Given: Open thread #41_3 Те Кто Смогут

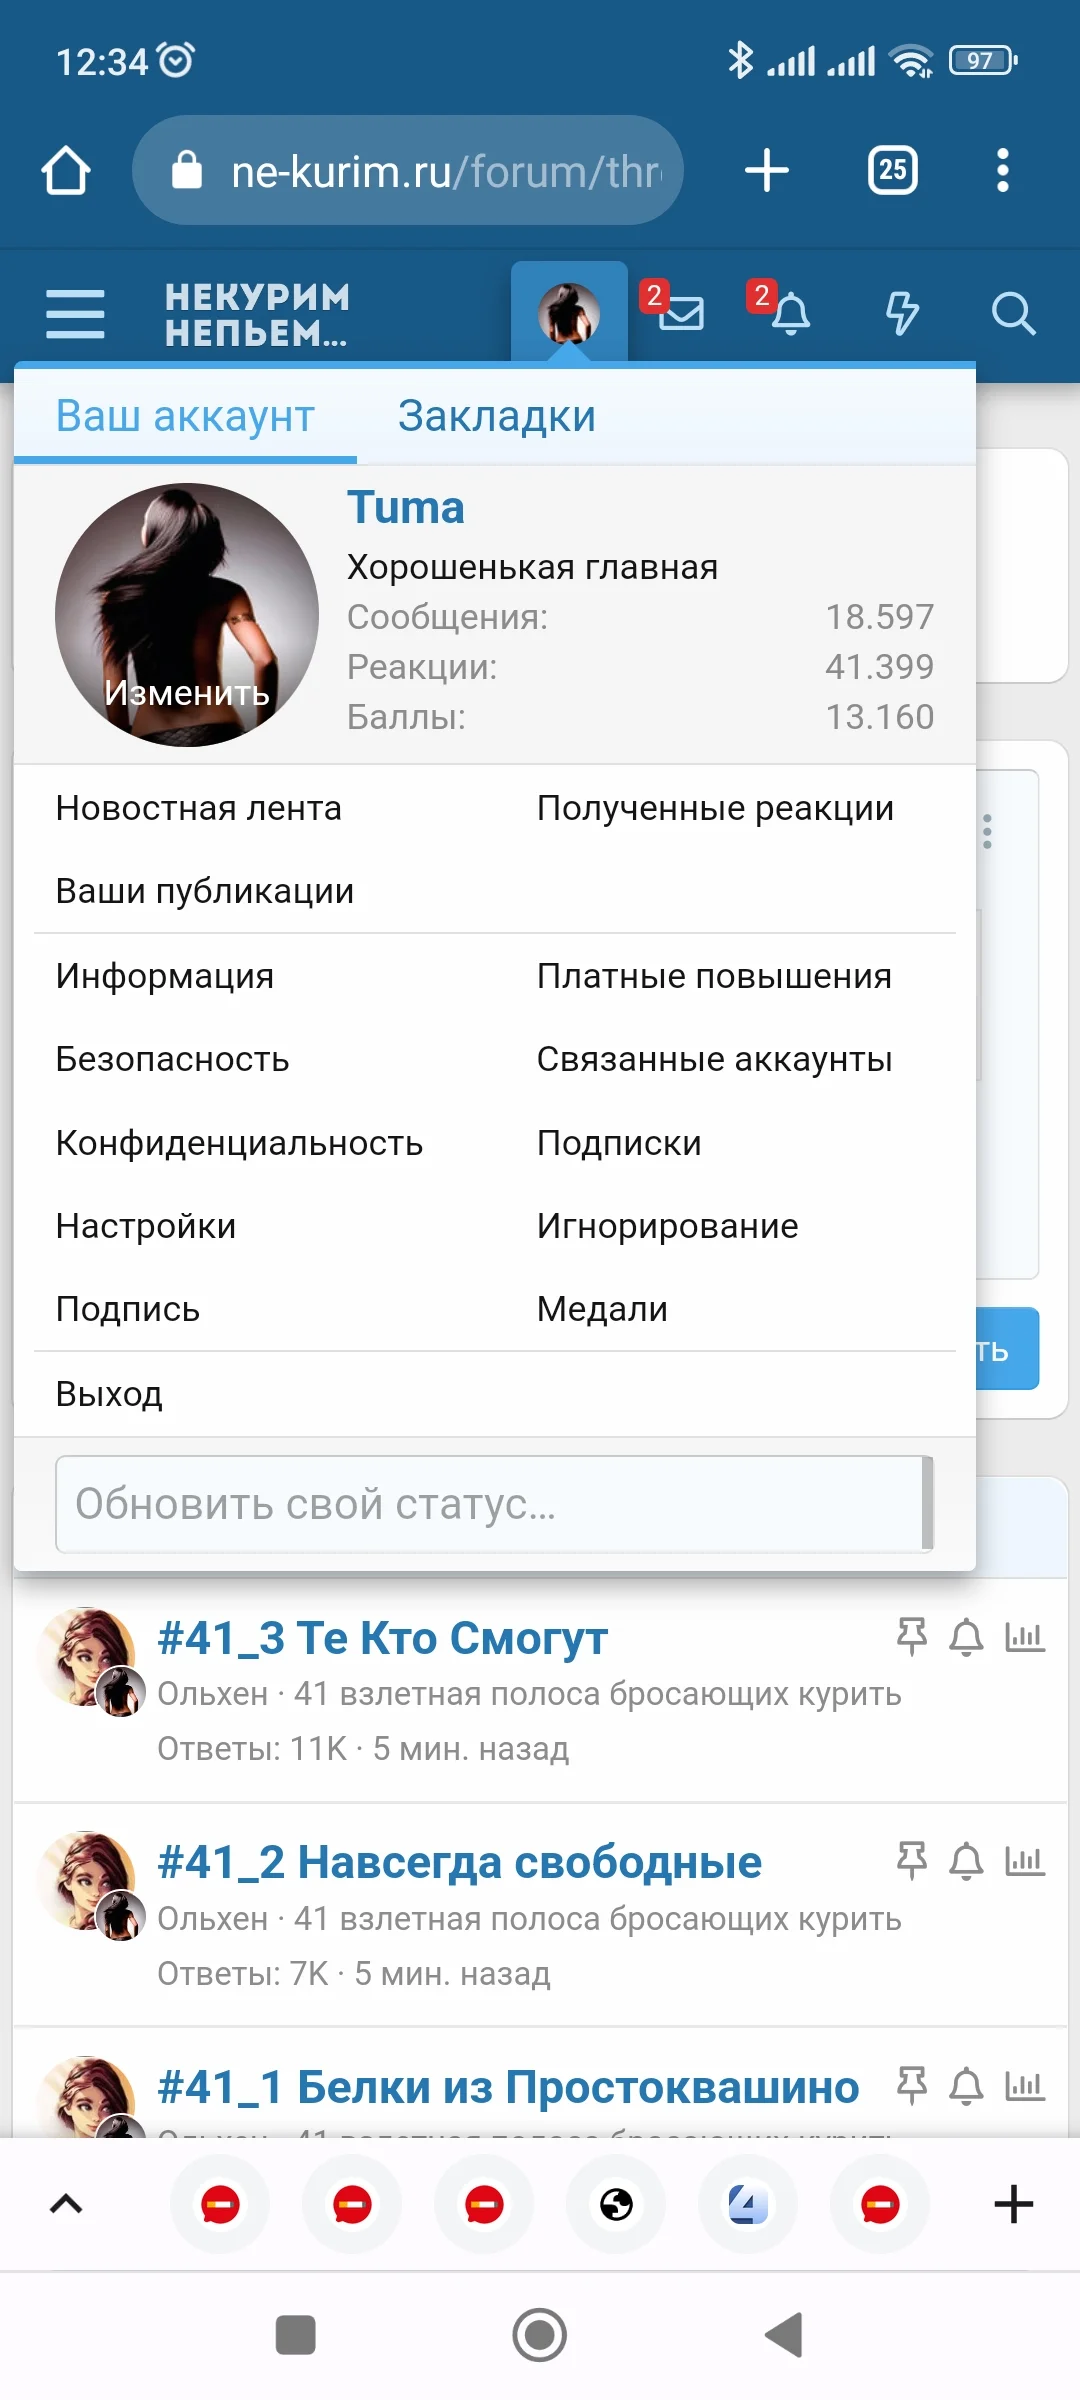Looking at the screenshot, I should click(x=382, y=1638).
